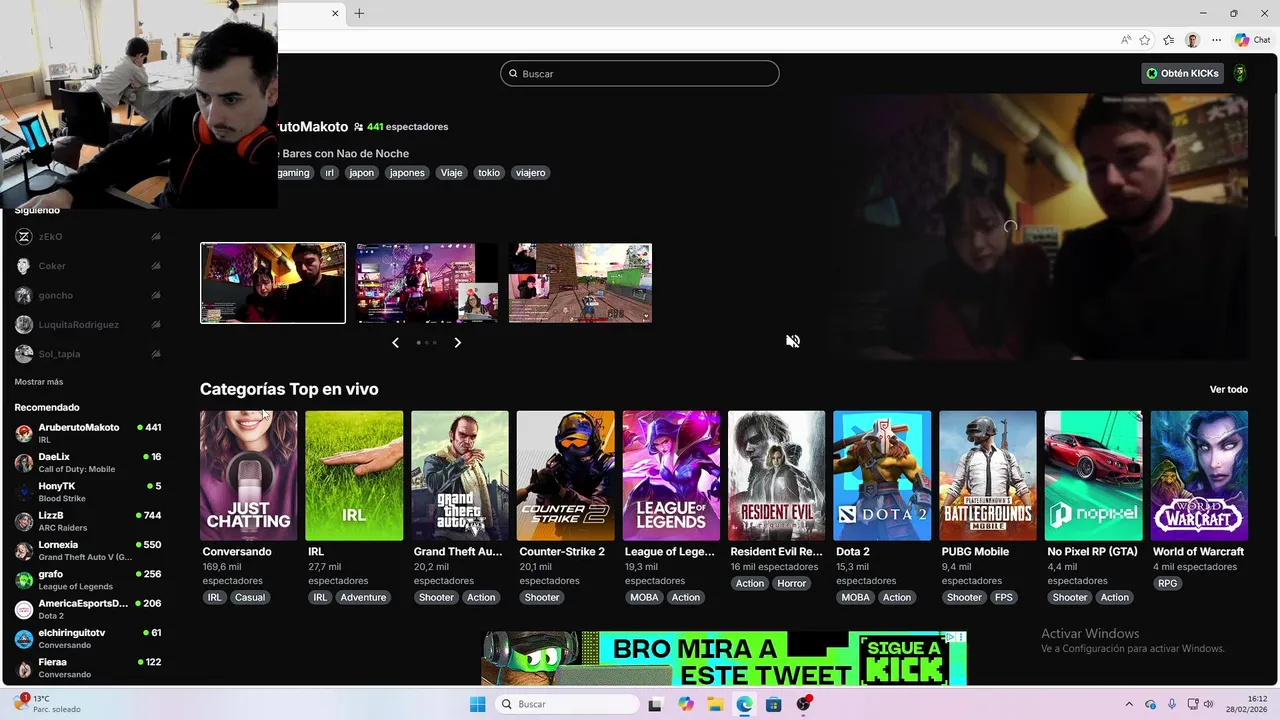
Task: Open HonyTK avatar in Recomendado
Action: (23, 492)
